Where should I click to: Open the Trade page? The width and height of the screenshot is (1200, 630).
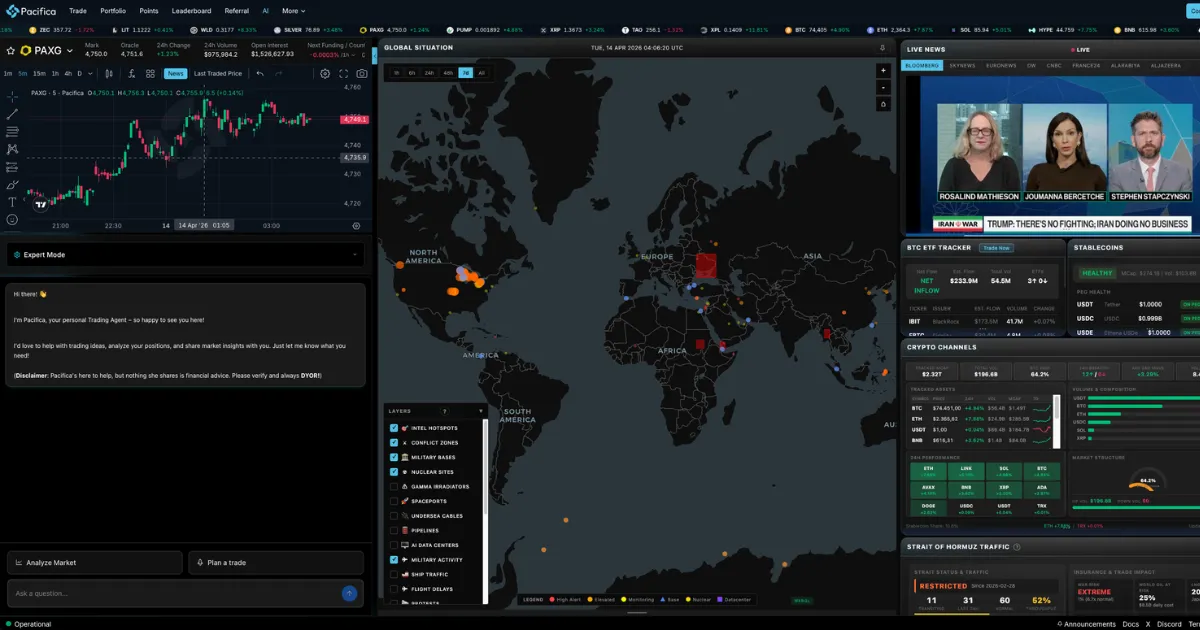78,11
